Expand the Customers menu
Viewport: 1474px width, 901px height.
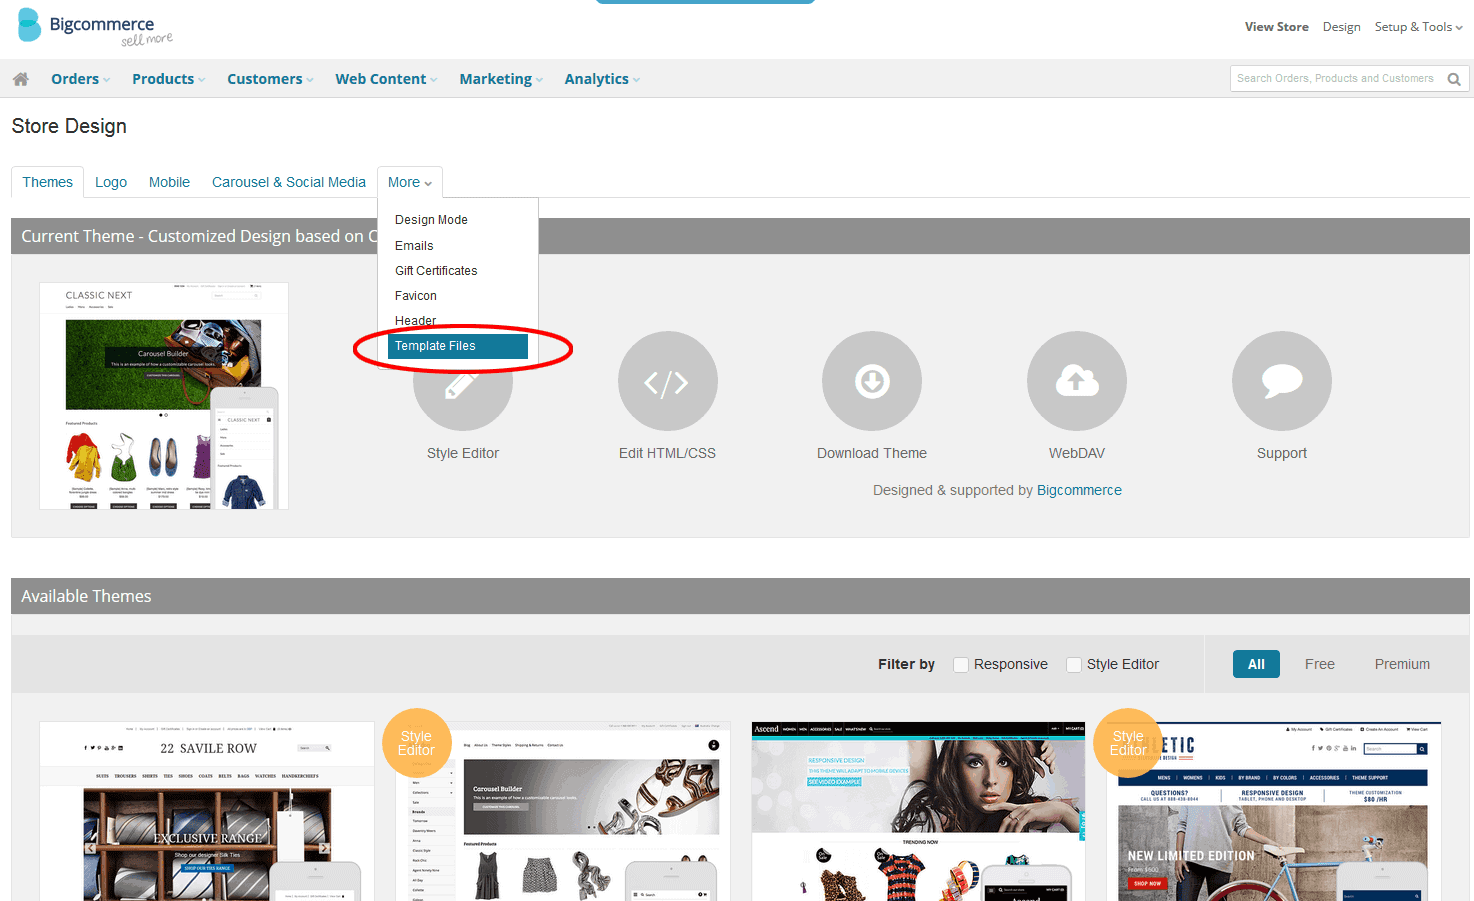[270, 79]
